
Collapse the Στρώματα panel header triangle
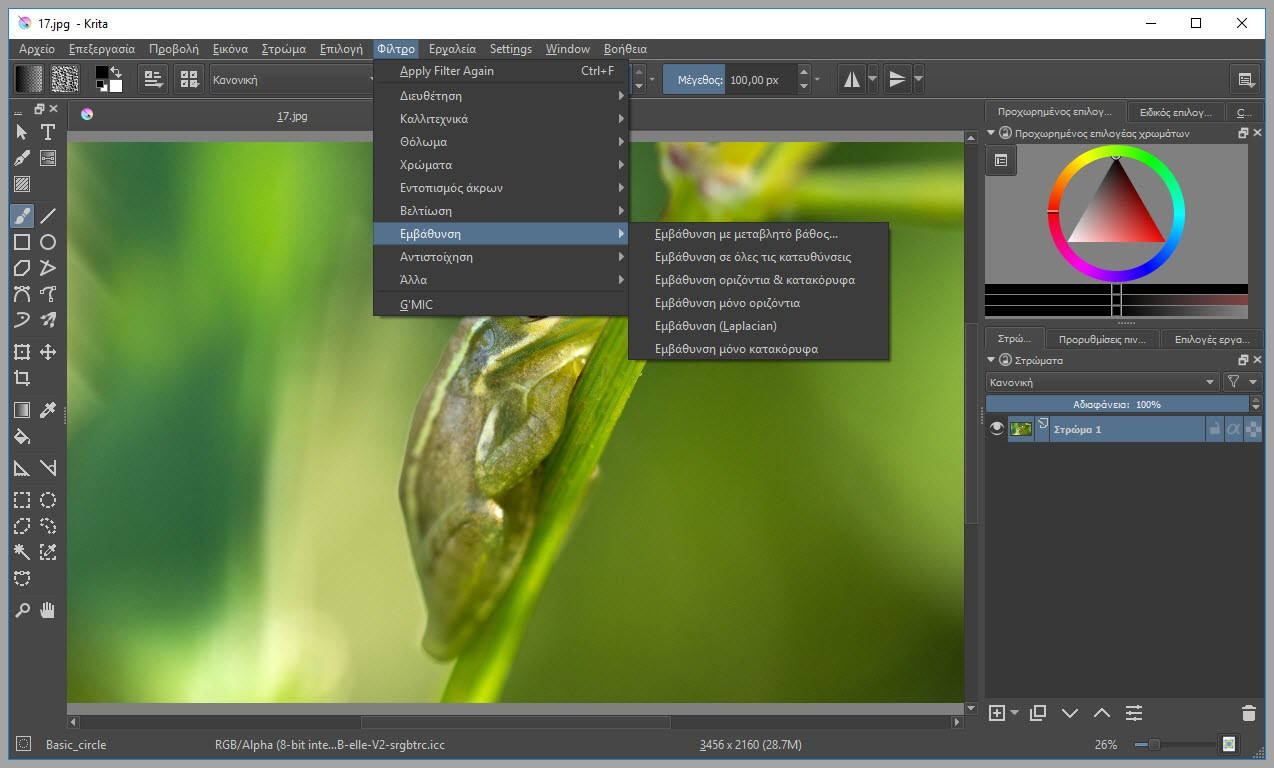point(989,360)
